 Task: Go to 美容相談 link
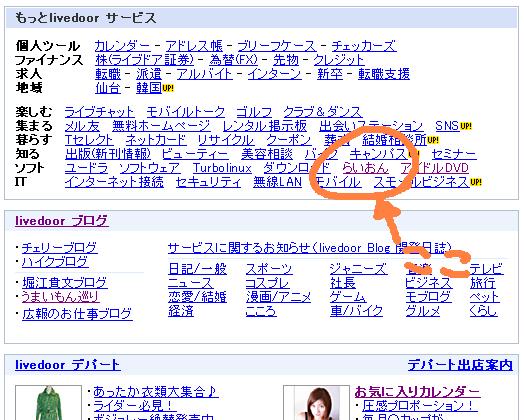(267, 154)
